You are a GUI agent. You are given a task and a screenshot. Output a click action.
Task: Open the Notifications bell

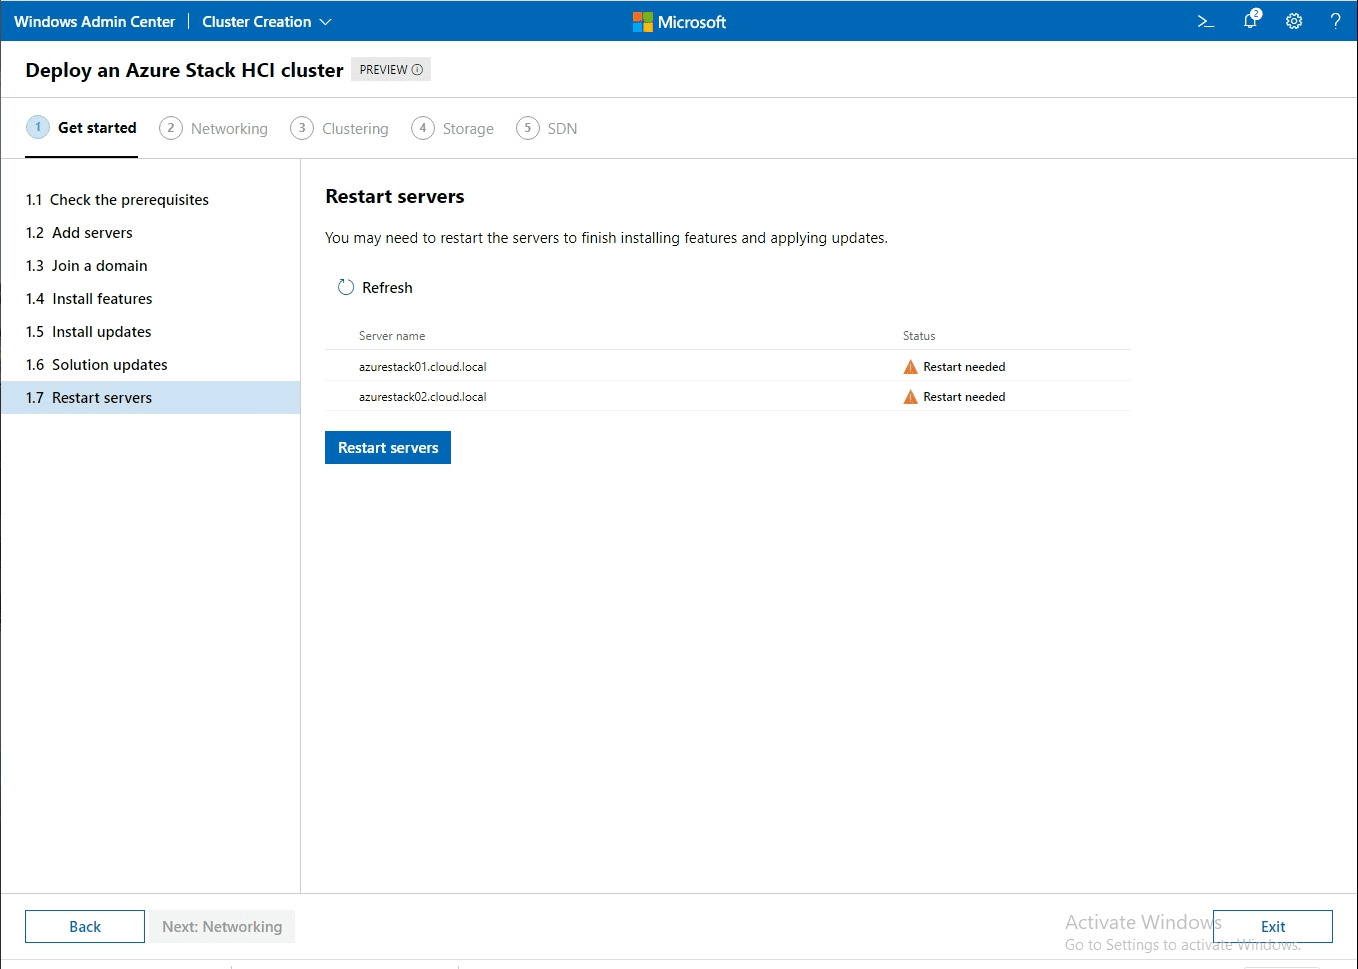pos(1249,21)
